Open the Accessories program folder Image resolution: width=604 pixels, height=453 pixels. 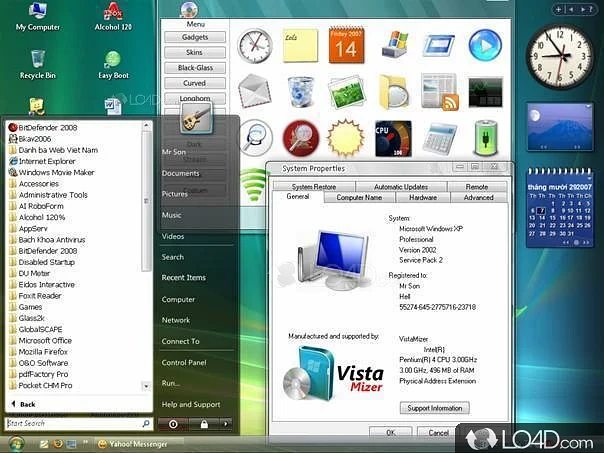(x=39, y=184)
